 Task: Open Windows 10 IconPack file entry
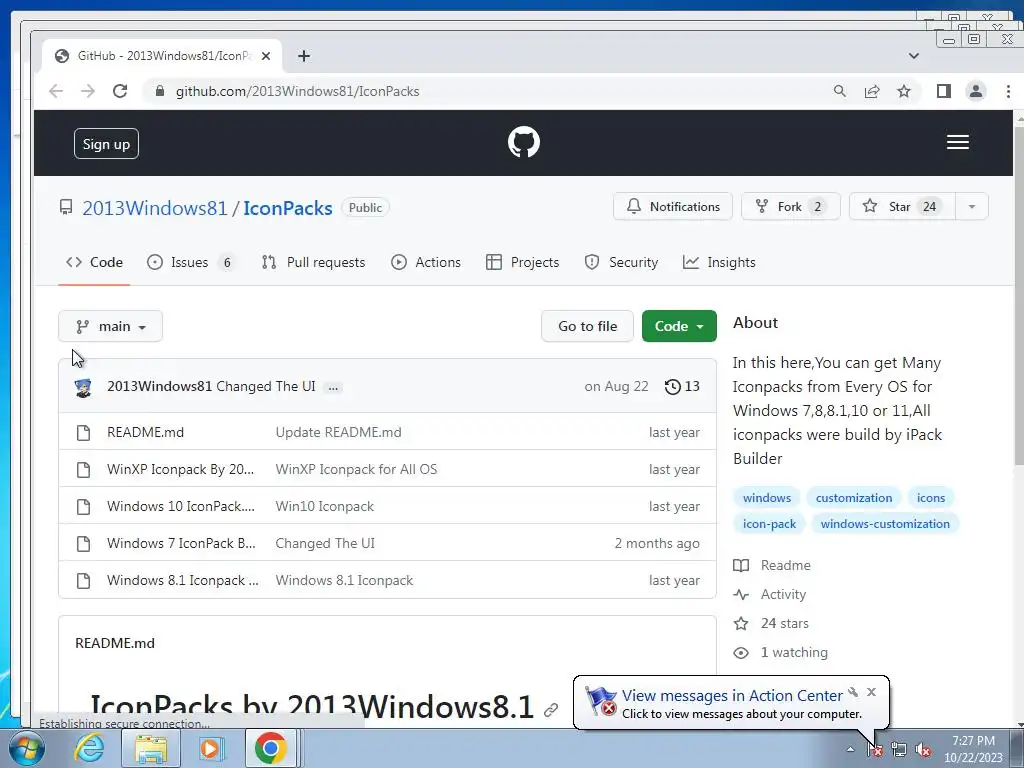click(x=181, y=507)
